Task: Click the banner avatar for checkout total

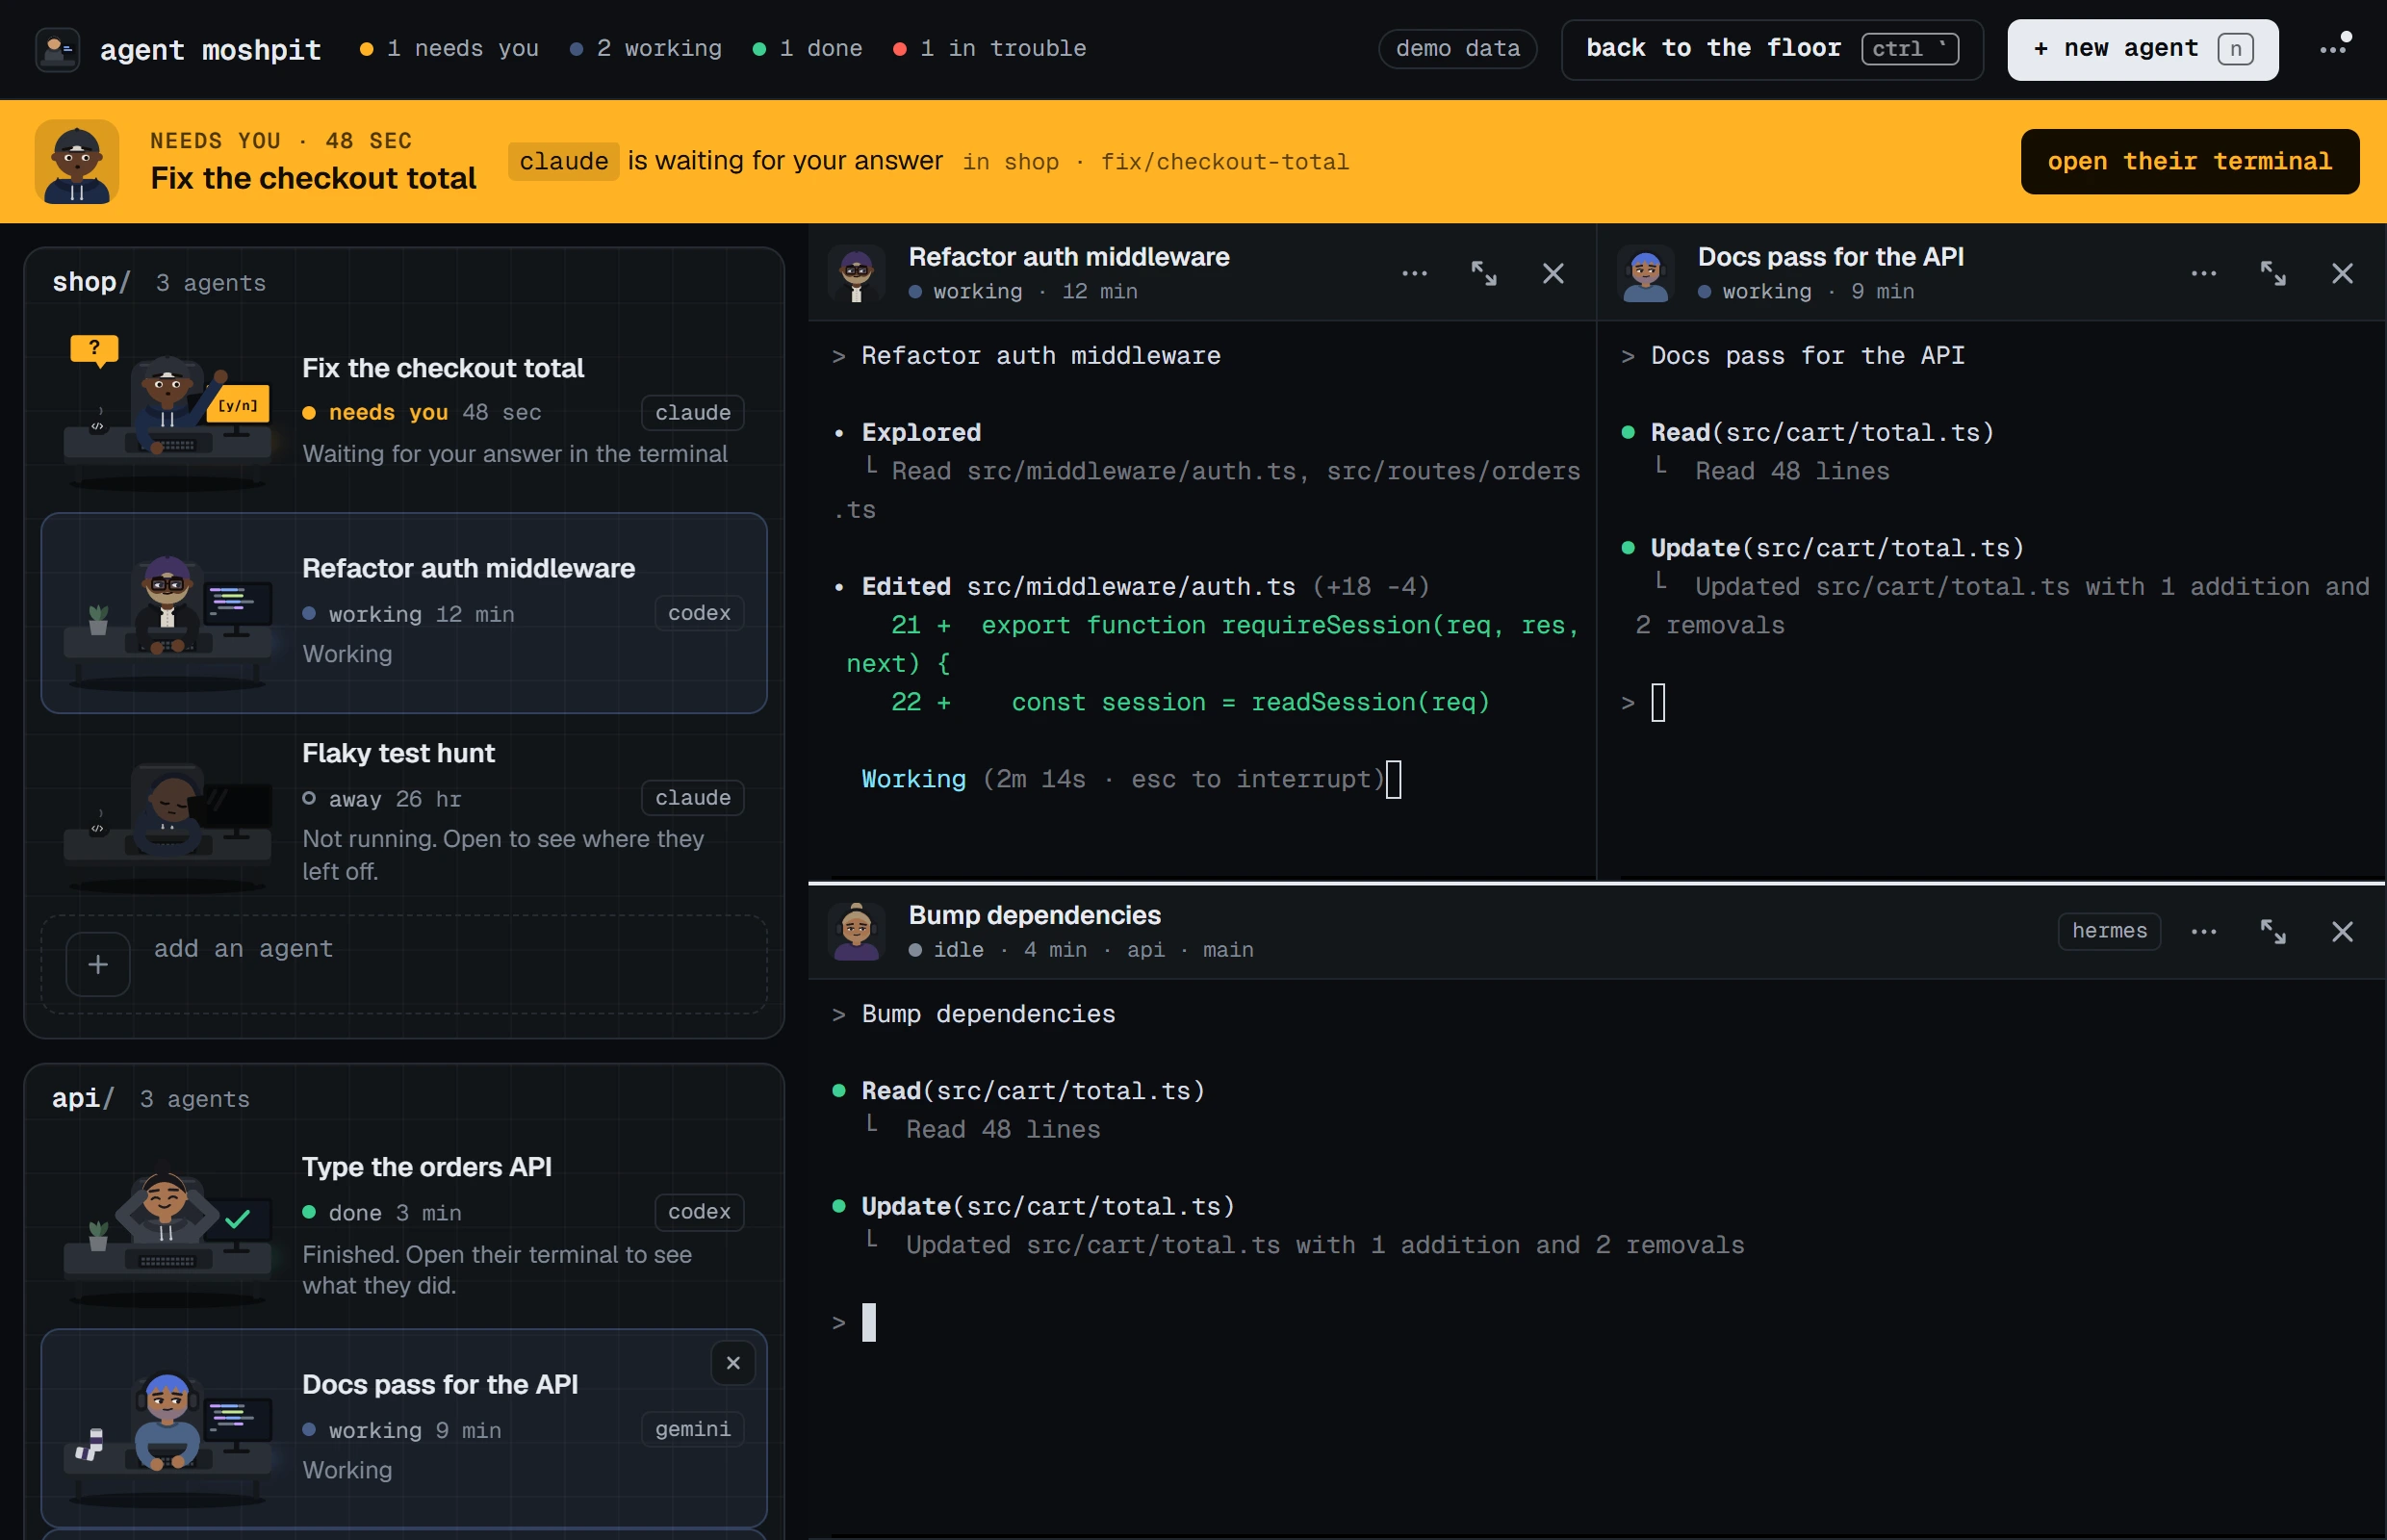Action: 77,162
